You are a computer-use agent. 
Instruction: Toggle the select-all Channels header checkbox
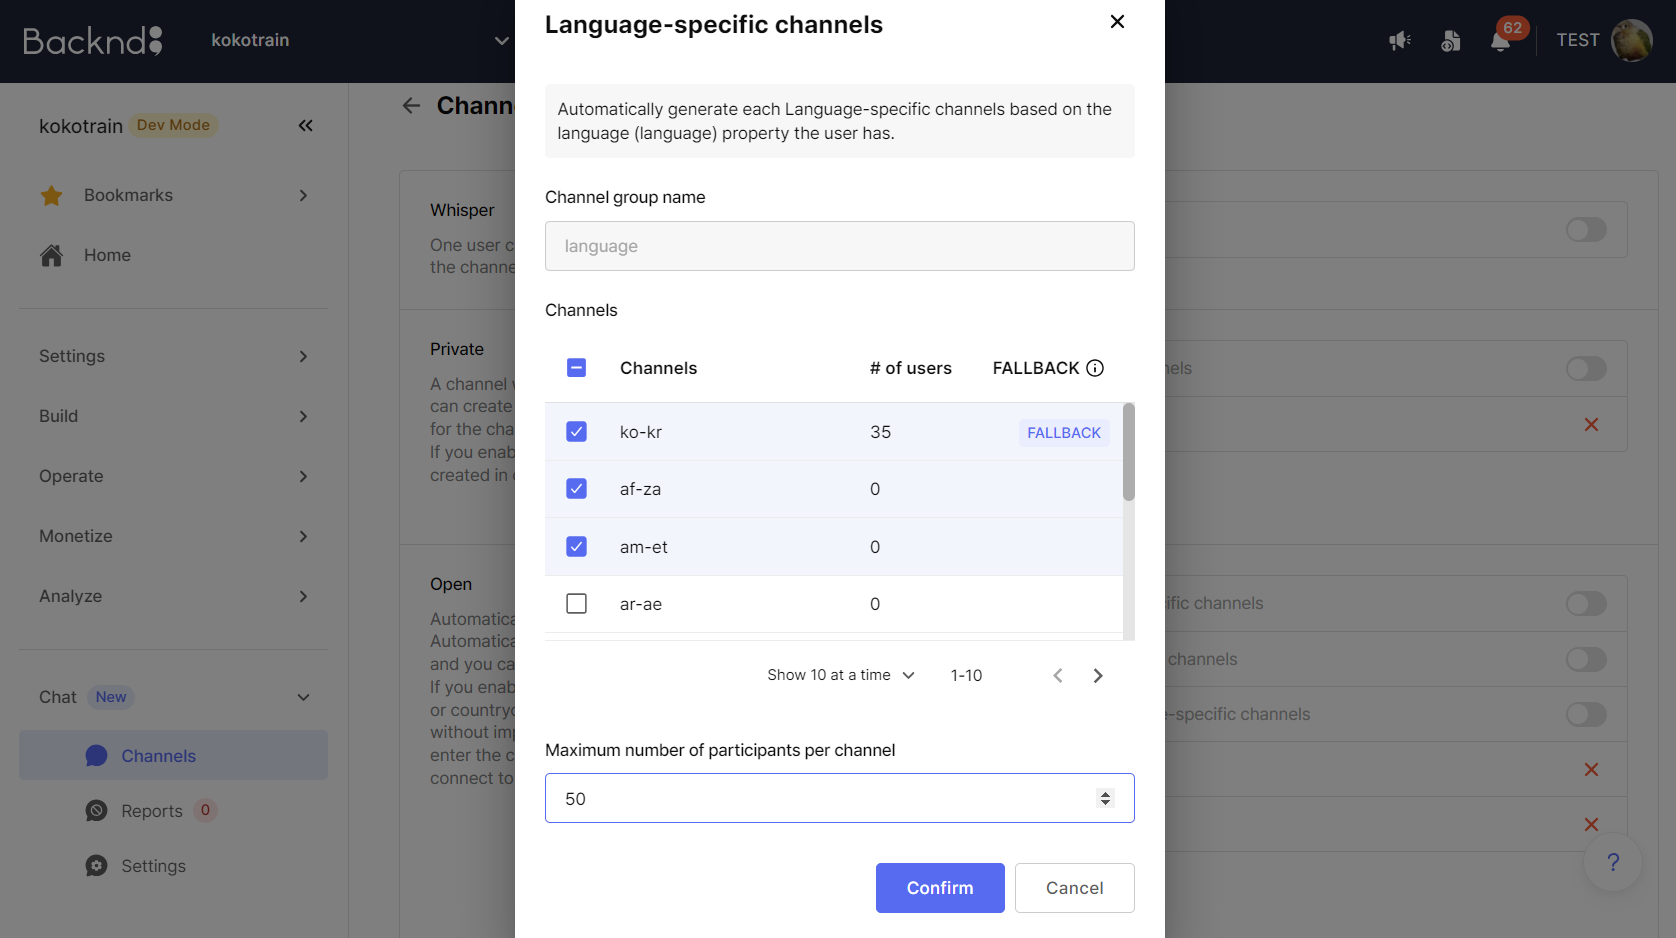point(576,368)
